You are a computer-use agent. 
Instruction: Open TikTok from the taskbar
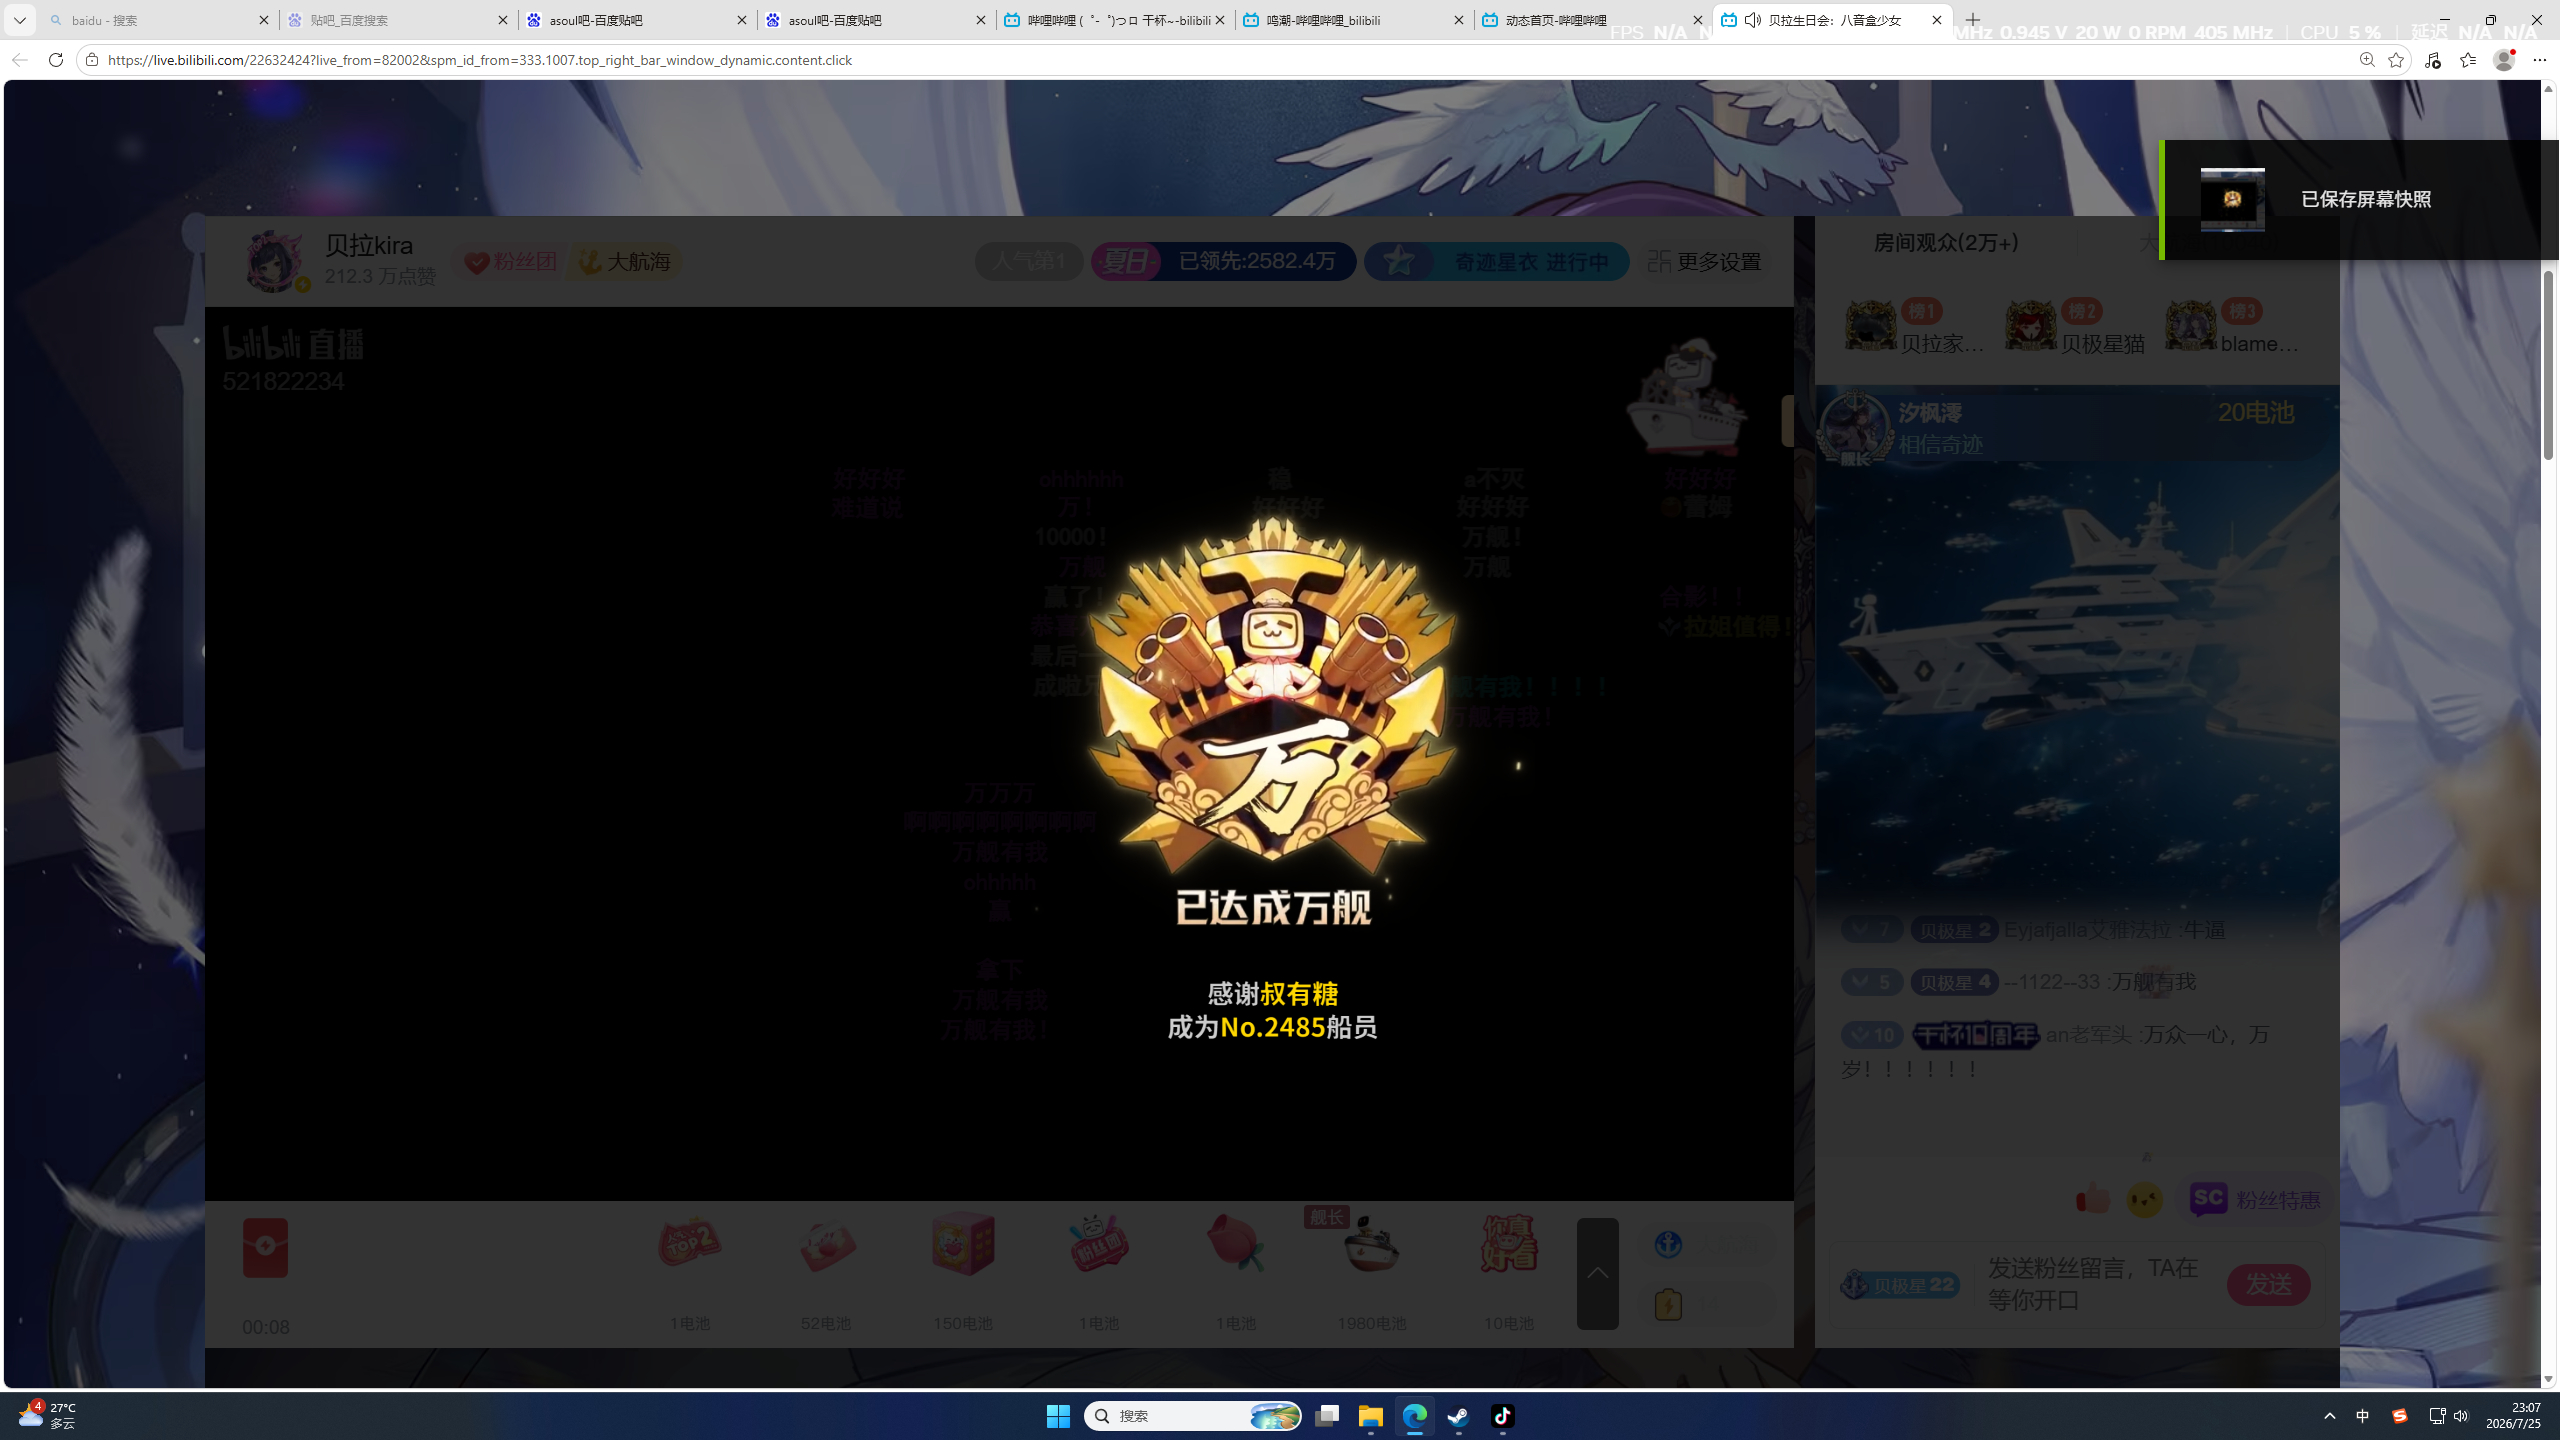pyautogui.click(x=1502, y=1416)
